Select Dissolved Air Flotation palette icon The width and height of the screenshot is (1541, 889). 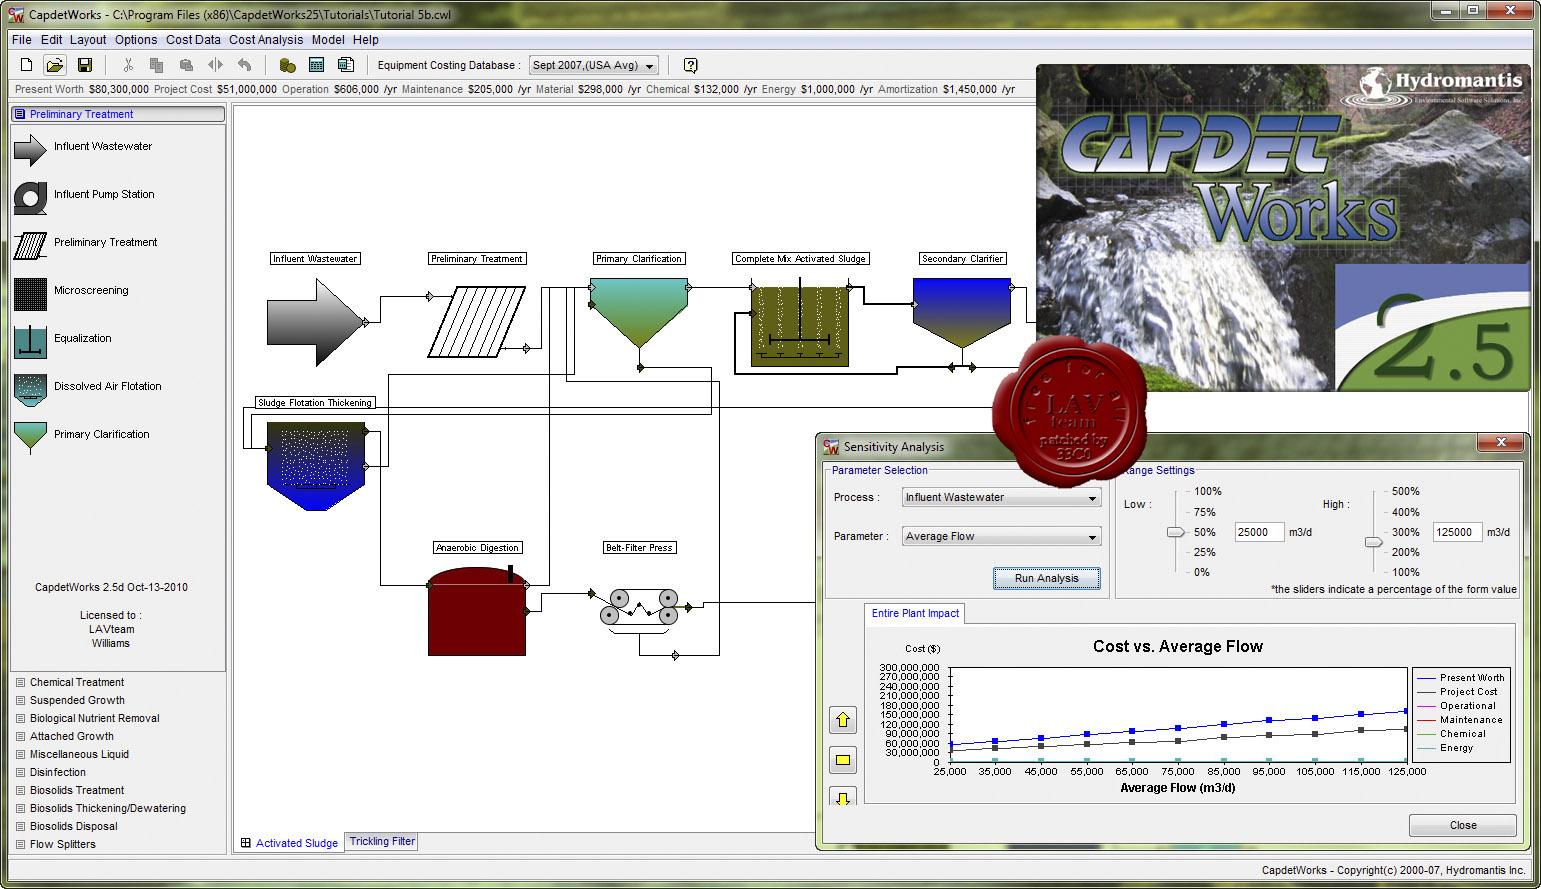pyautogui.click(x=31, y=390)
